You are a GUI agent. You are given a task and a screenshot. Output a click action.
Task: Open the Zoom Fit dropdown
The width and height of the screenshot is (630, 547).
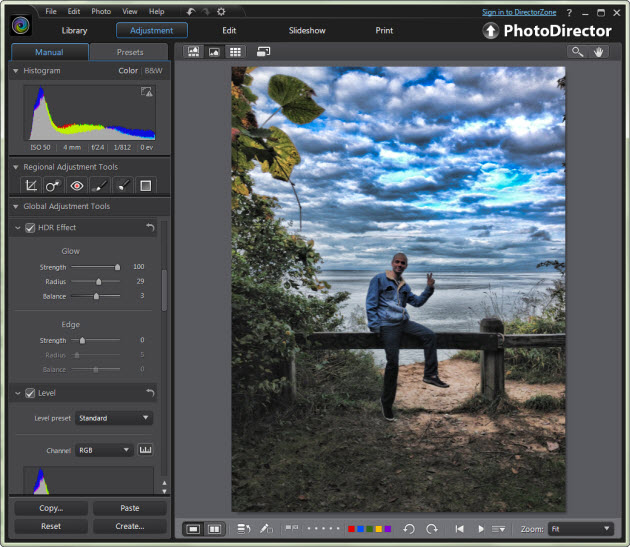pyautogui.click(x=579, y=528)
